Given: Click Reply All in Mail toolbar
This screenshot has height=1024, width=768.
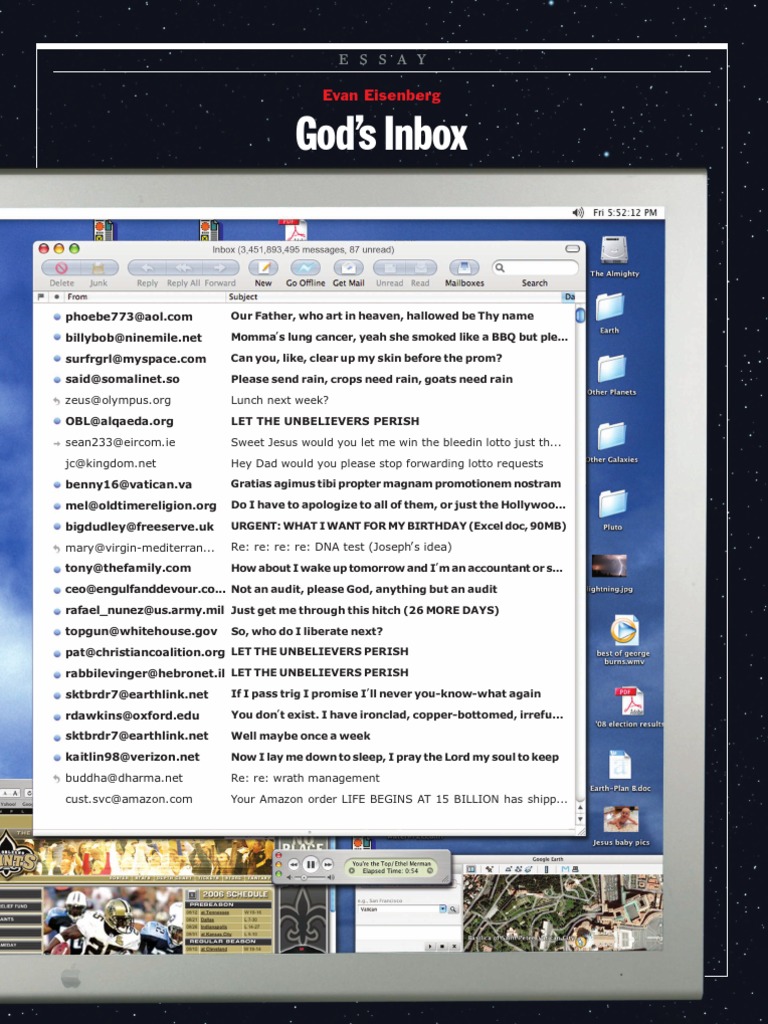Looking at the screenshot, I should pos(184,268).
